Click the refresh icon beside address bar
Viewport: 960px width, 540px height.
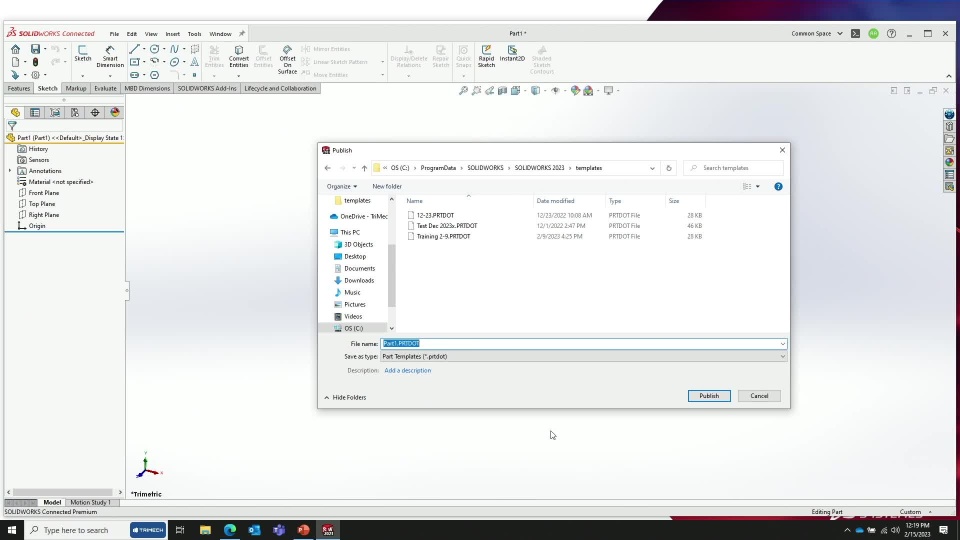(669, 168)
